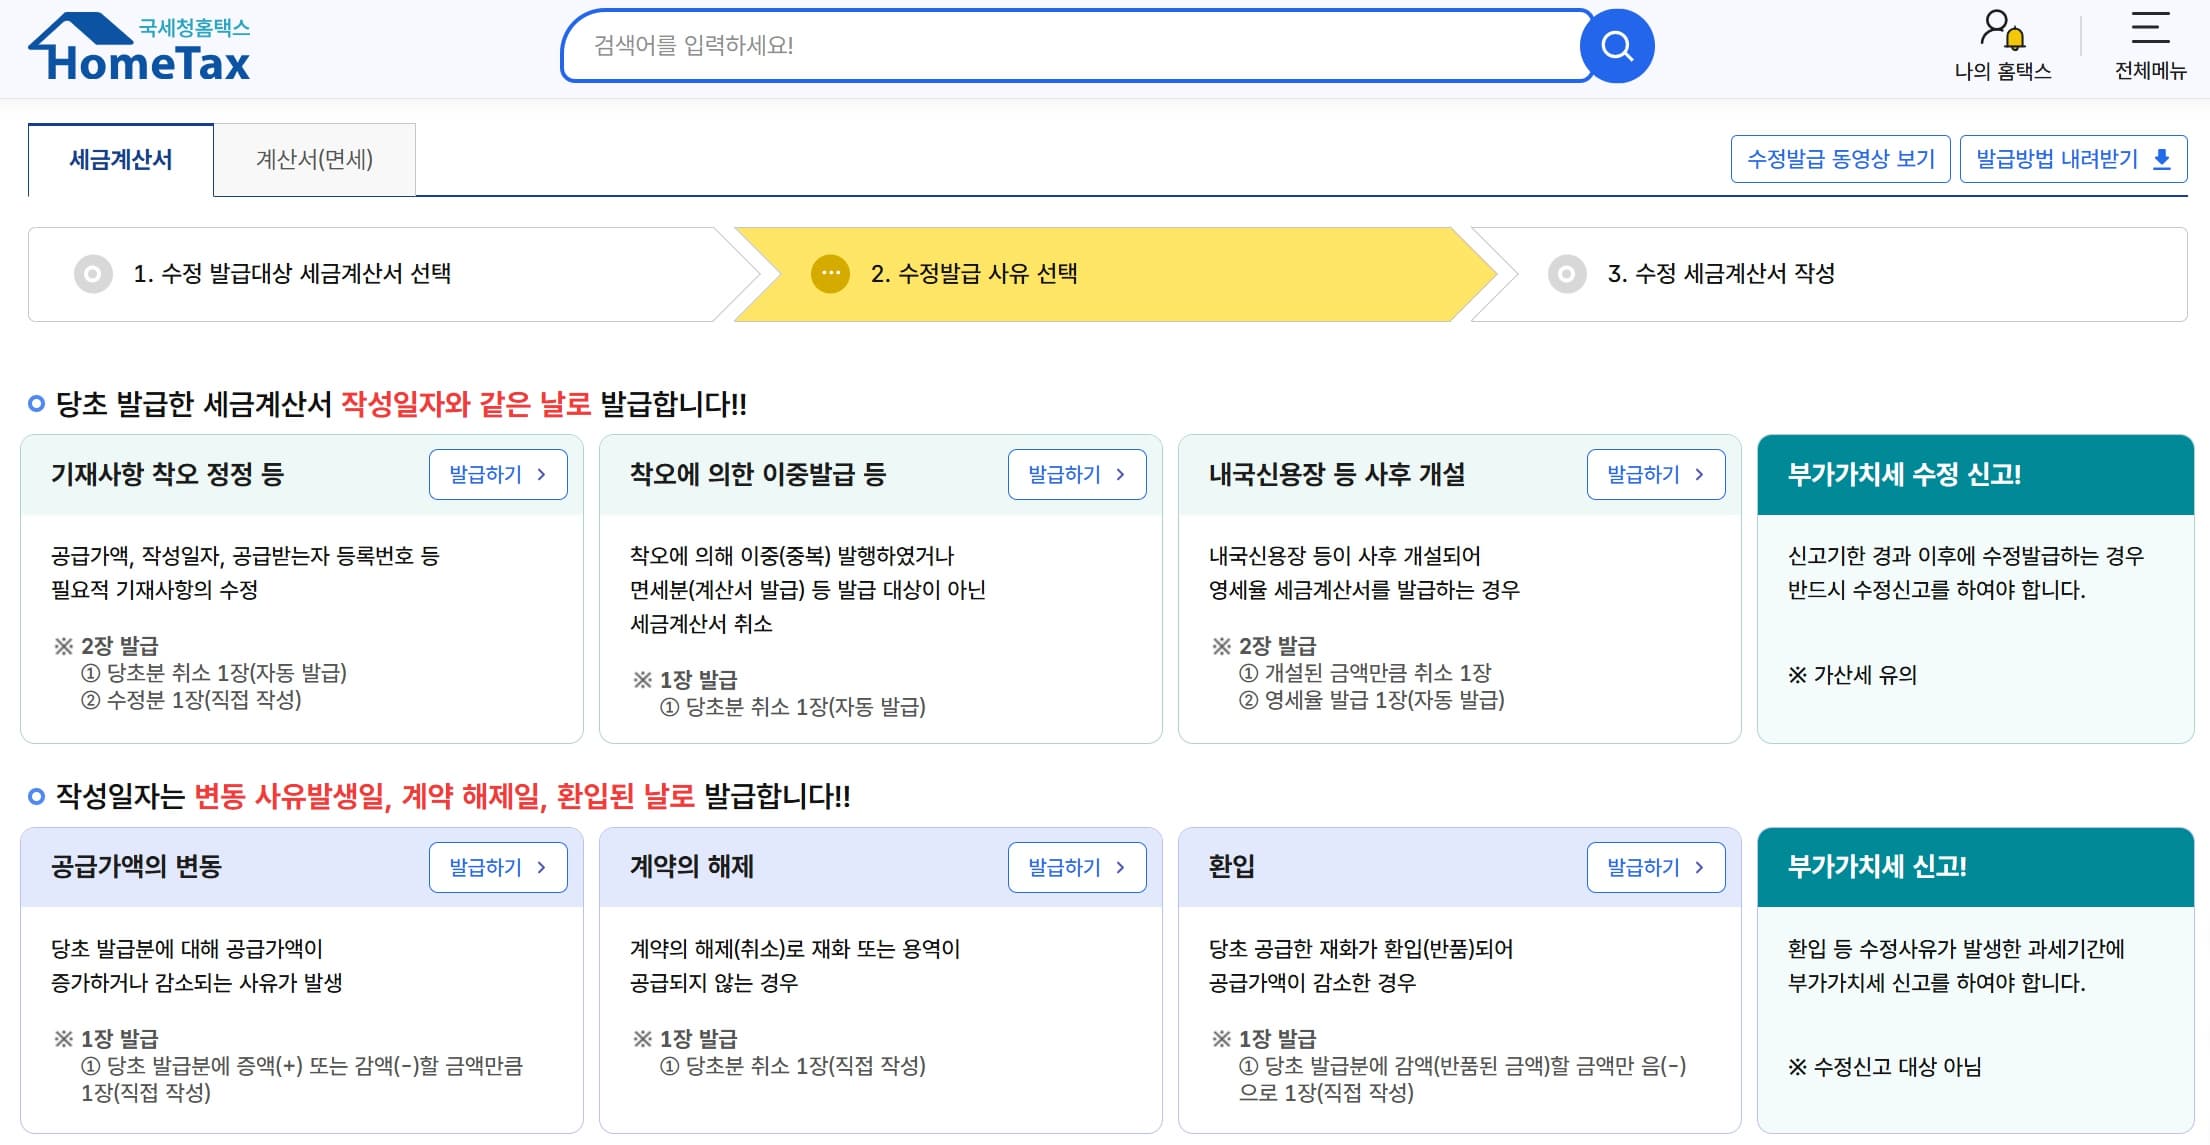Click 발급하기 for 공급가액의 변동
Viewport: 2210px width, 1145px height.
(x=498, y=867)
